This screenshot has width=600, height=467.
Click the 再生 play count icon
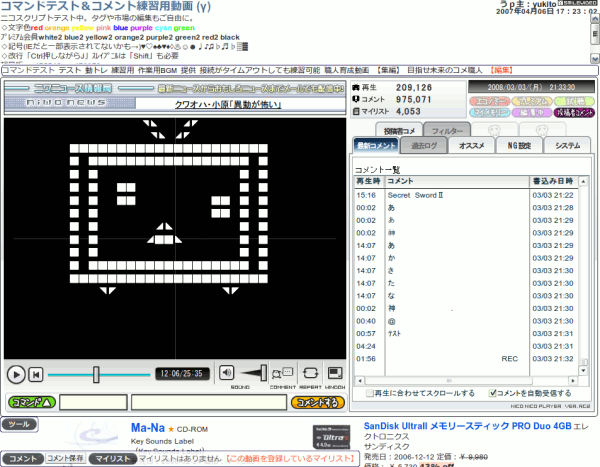(x=356, y=88)
